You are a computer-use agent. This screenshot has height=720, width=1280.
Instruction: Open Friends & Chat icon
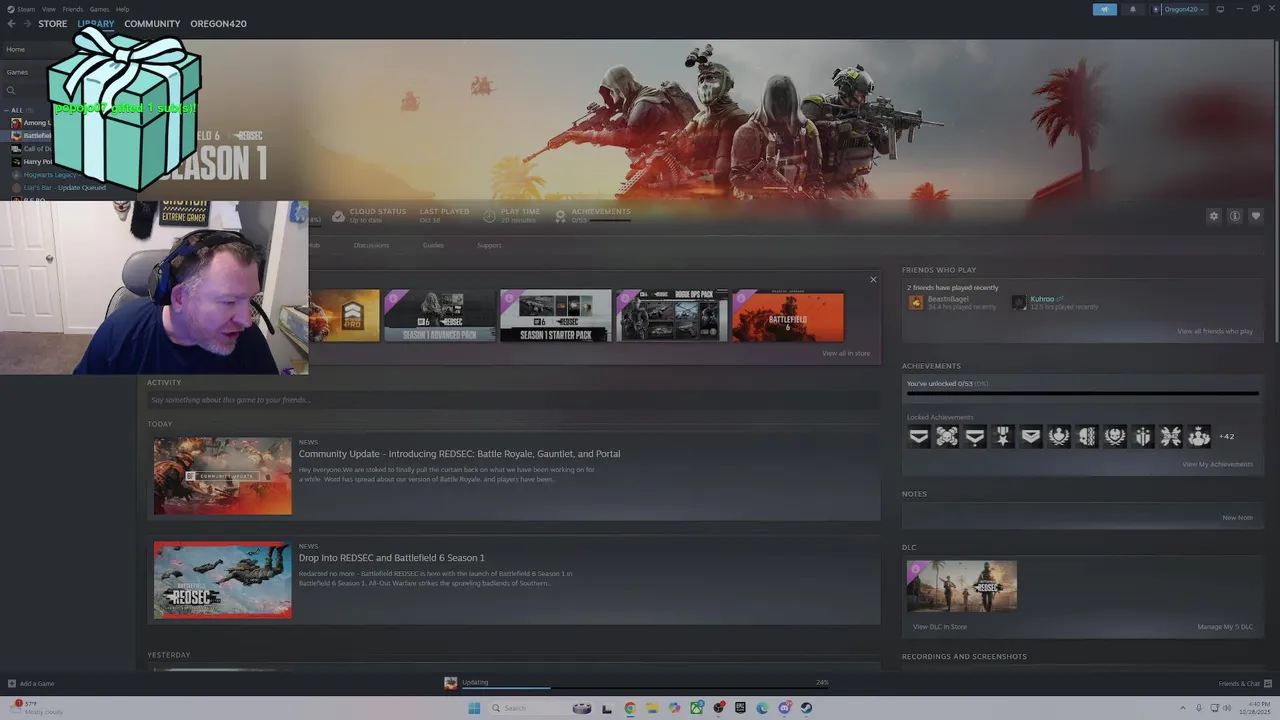[x=1267, y=683]
